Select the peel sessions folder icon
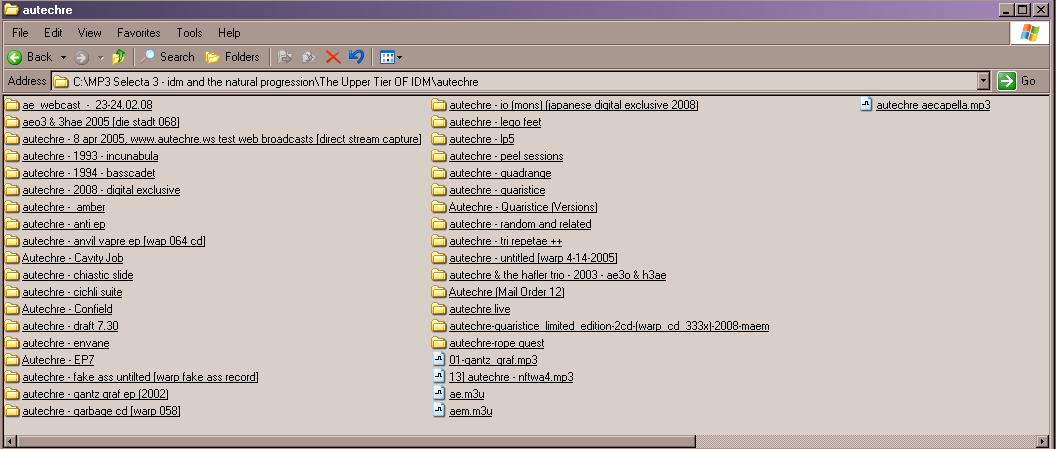 [x=439, y=156]
